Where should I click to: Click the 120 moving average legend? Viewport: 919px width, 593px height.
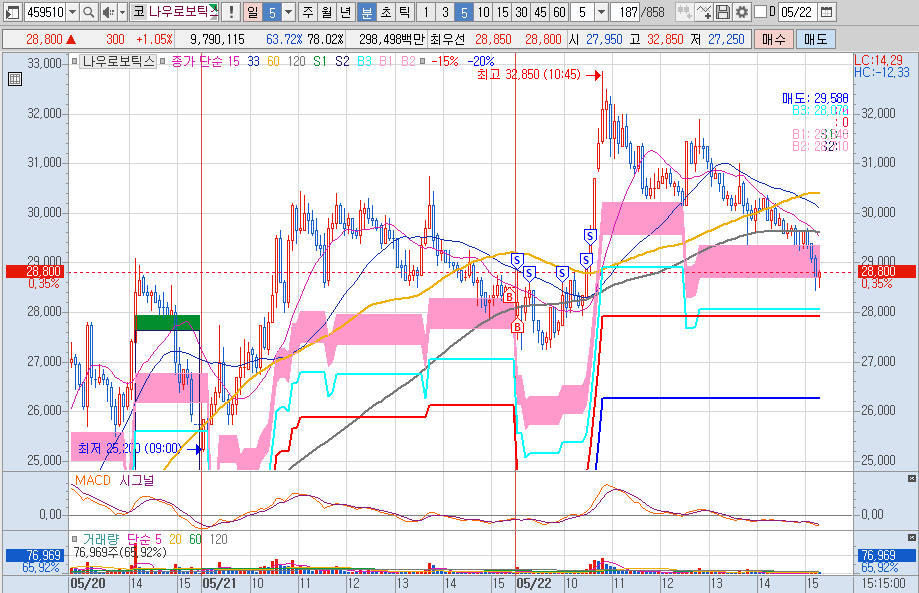(297, 61)
